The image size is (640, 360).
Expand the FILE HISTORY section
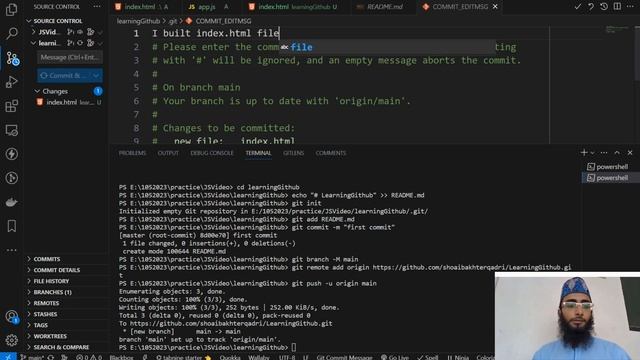[x=51, y=281]
